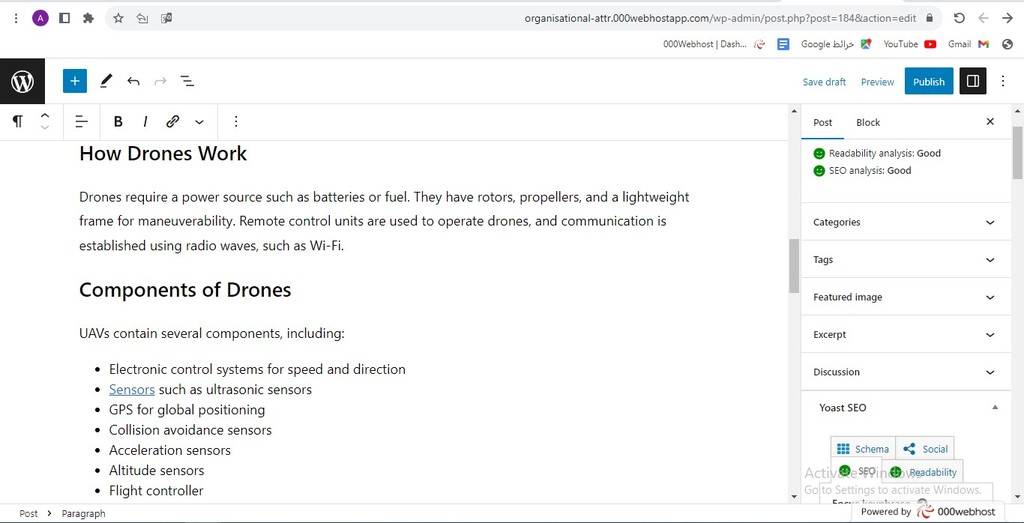This screenshot has width=1024, height=523.
Task: Publish the post
Action: click(x=929, y=82)
